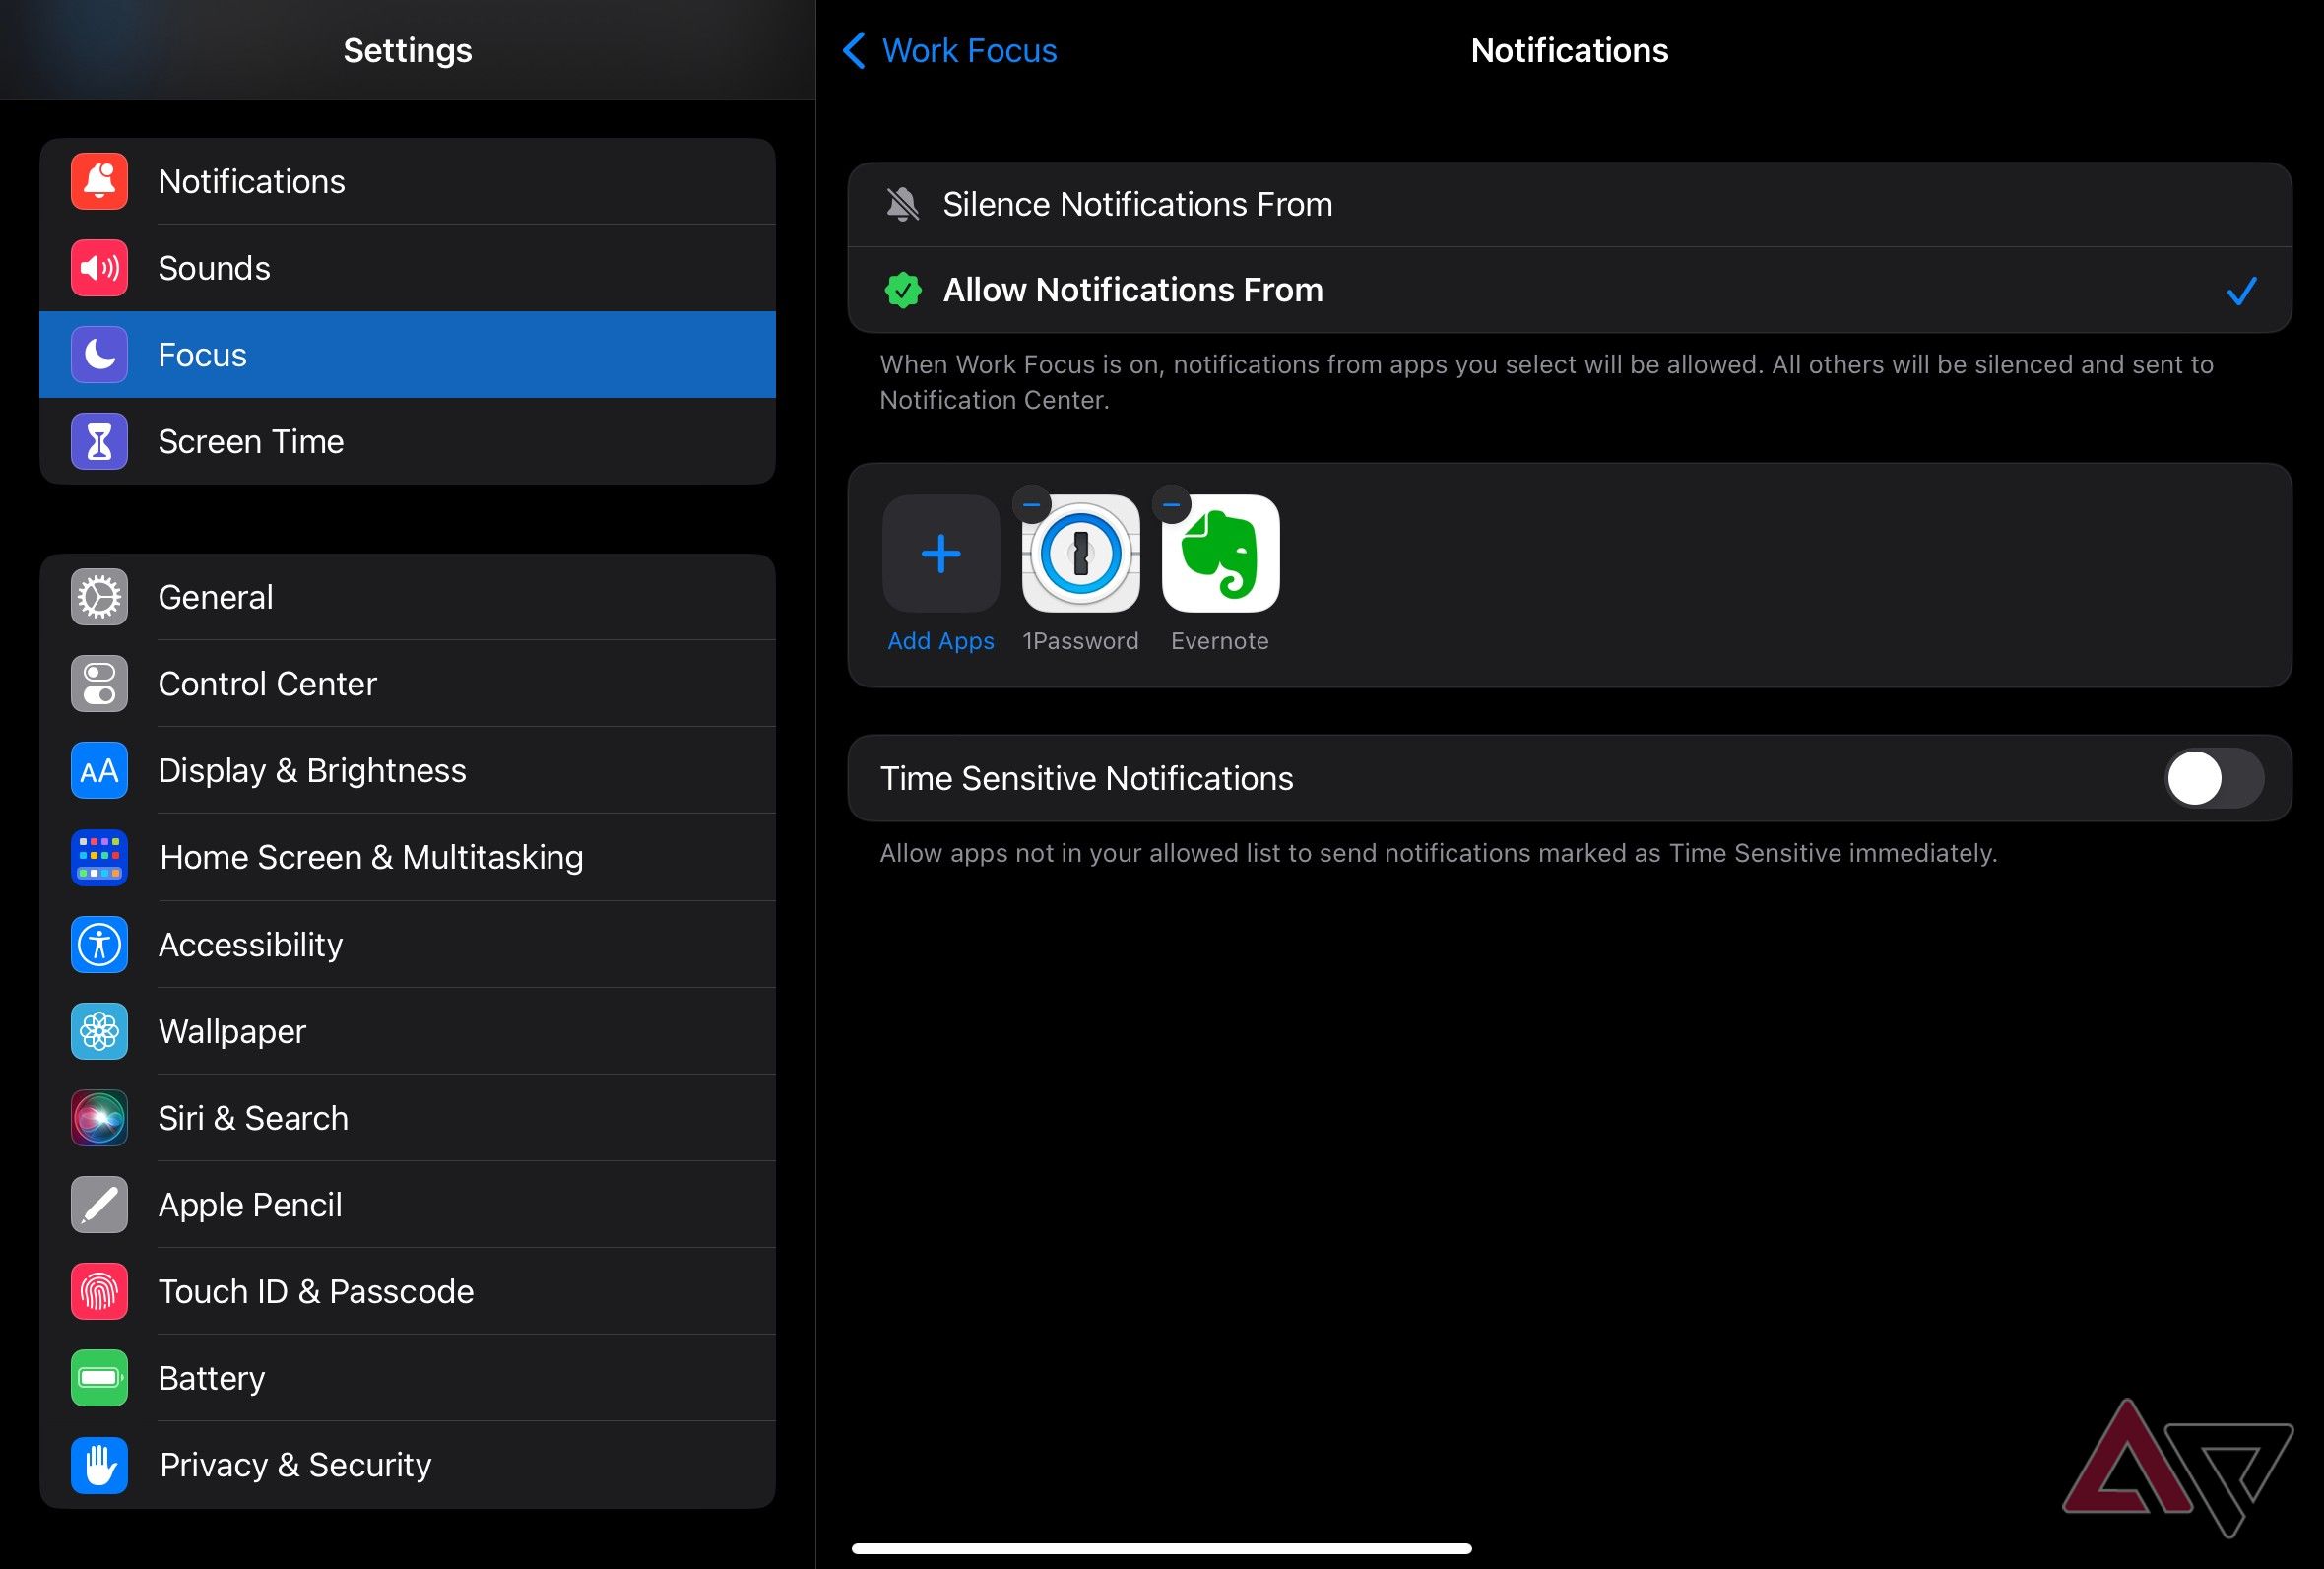Viewport: 2324px width, 1569px height.
Task: Open the Siri & Search icon
Action: [98, 1118]
